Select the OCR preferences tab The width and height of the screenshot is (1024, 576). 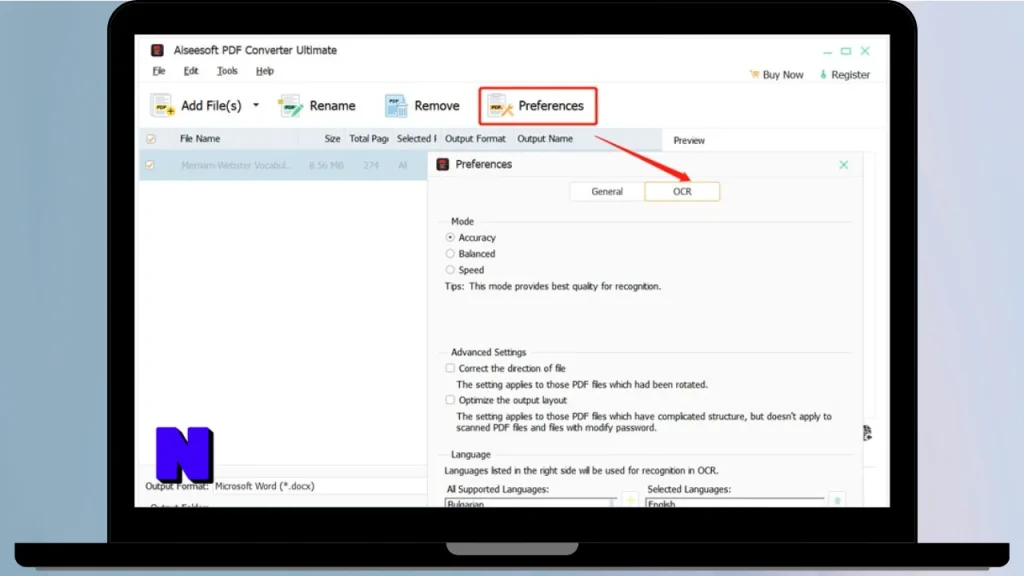pyautogui.click(x=682, y=191)
